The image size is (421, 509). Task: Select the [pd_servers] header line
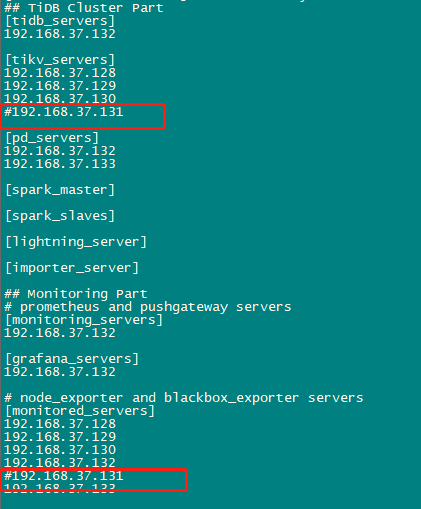click(52, 138)
